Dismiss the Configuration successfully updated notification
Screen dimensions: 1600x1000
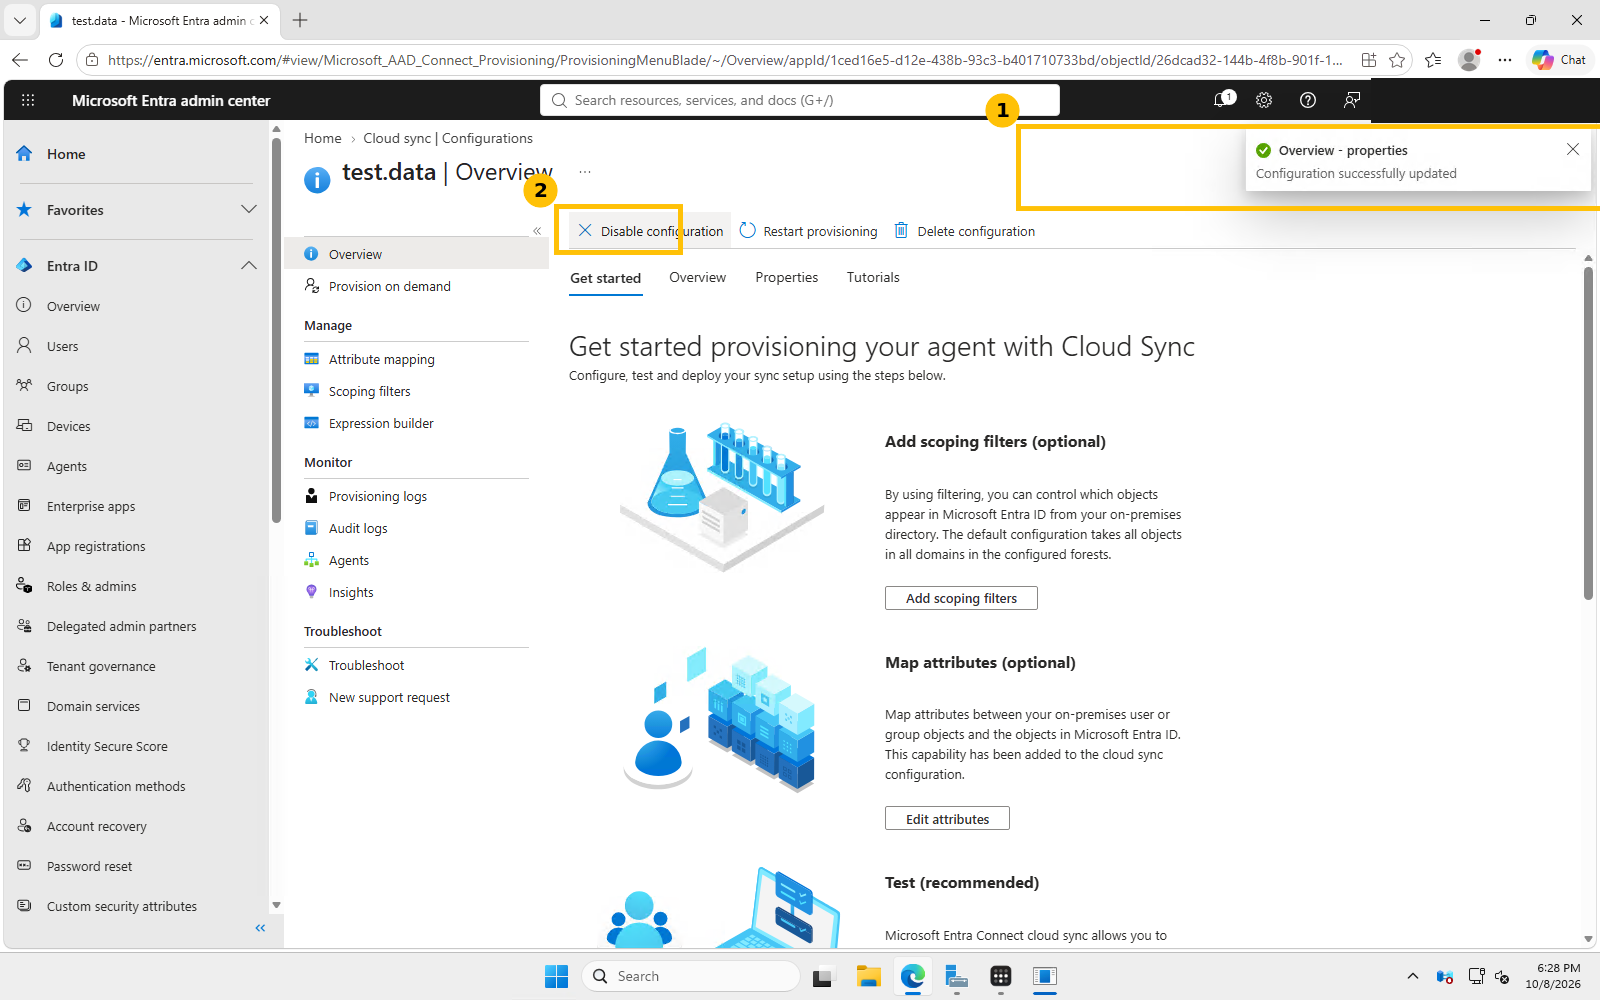[1573, 149]
